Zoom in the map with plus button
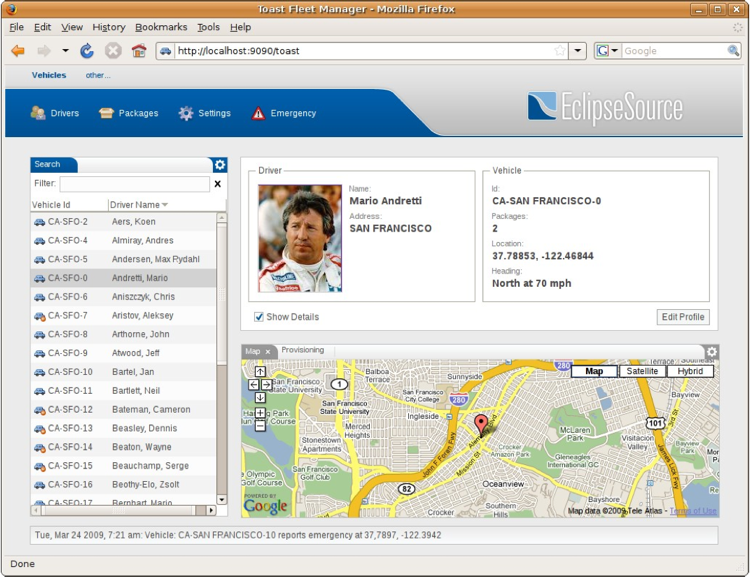750x577 pixels. click(x=260, y=413)
